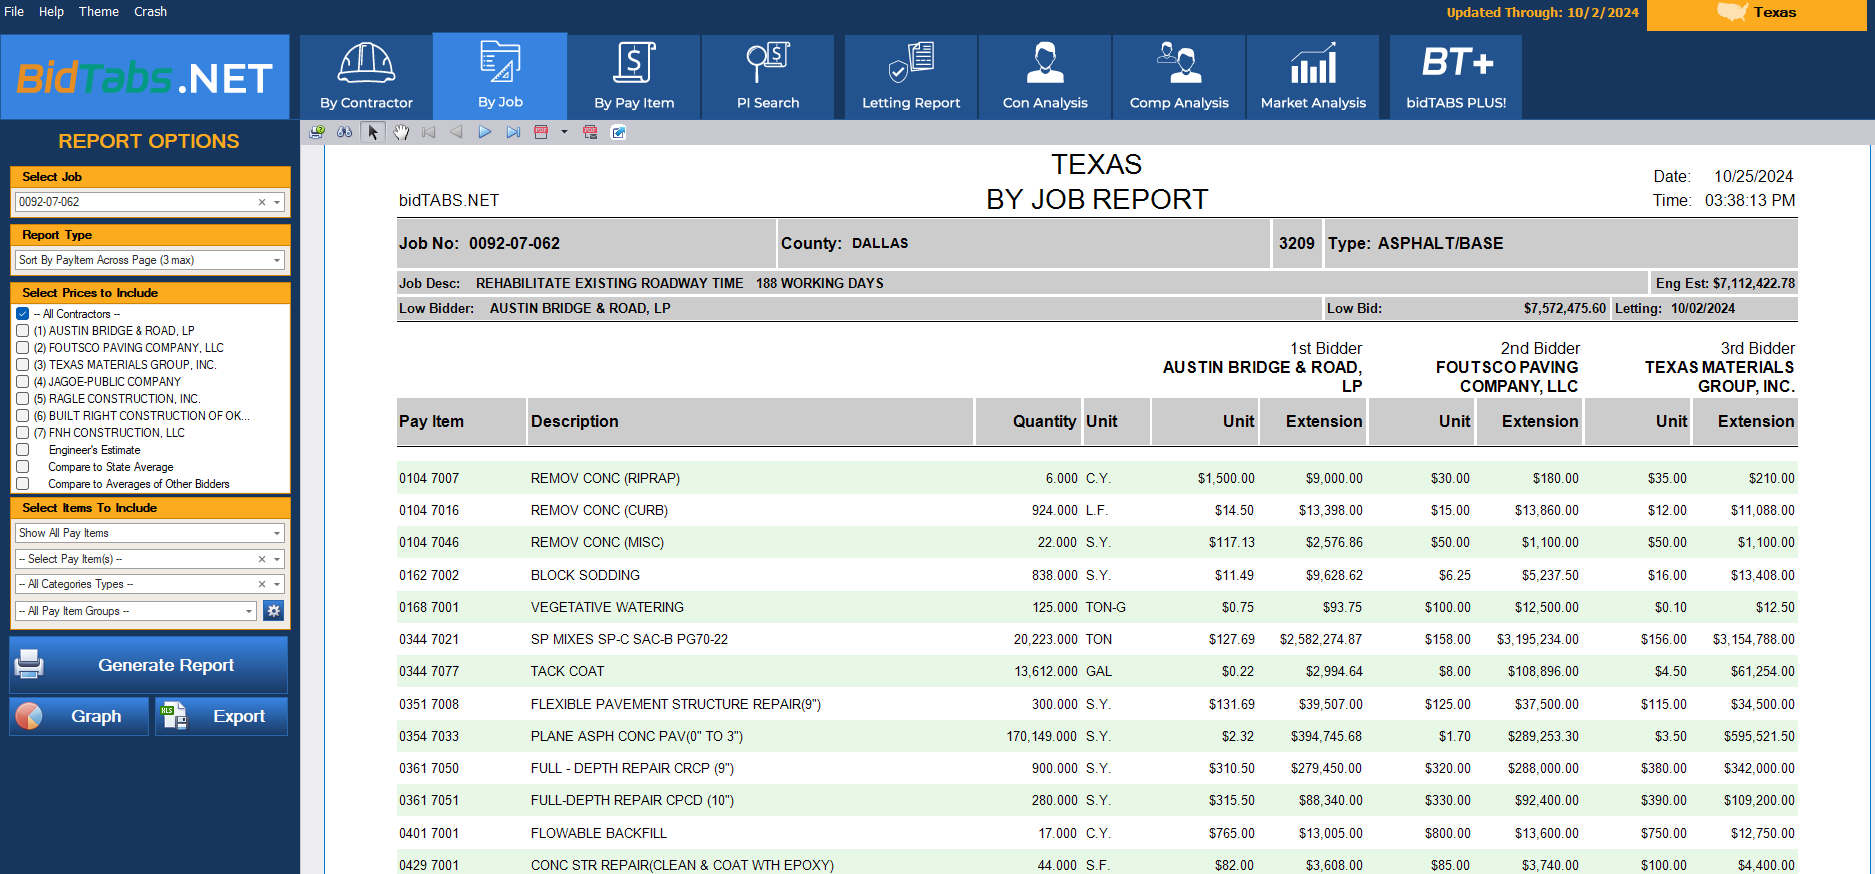Check Ragle Construction, Inc. checkbox
Viewport: 1875px width, 874px height.
[x=22, y=399]
